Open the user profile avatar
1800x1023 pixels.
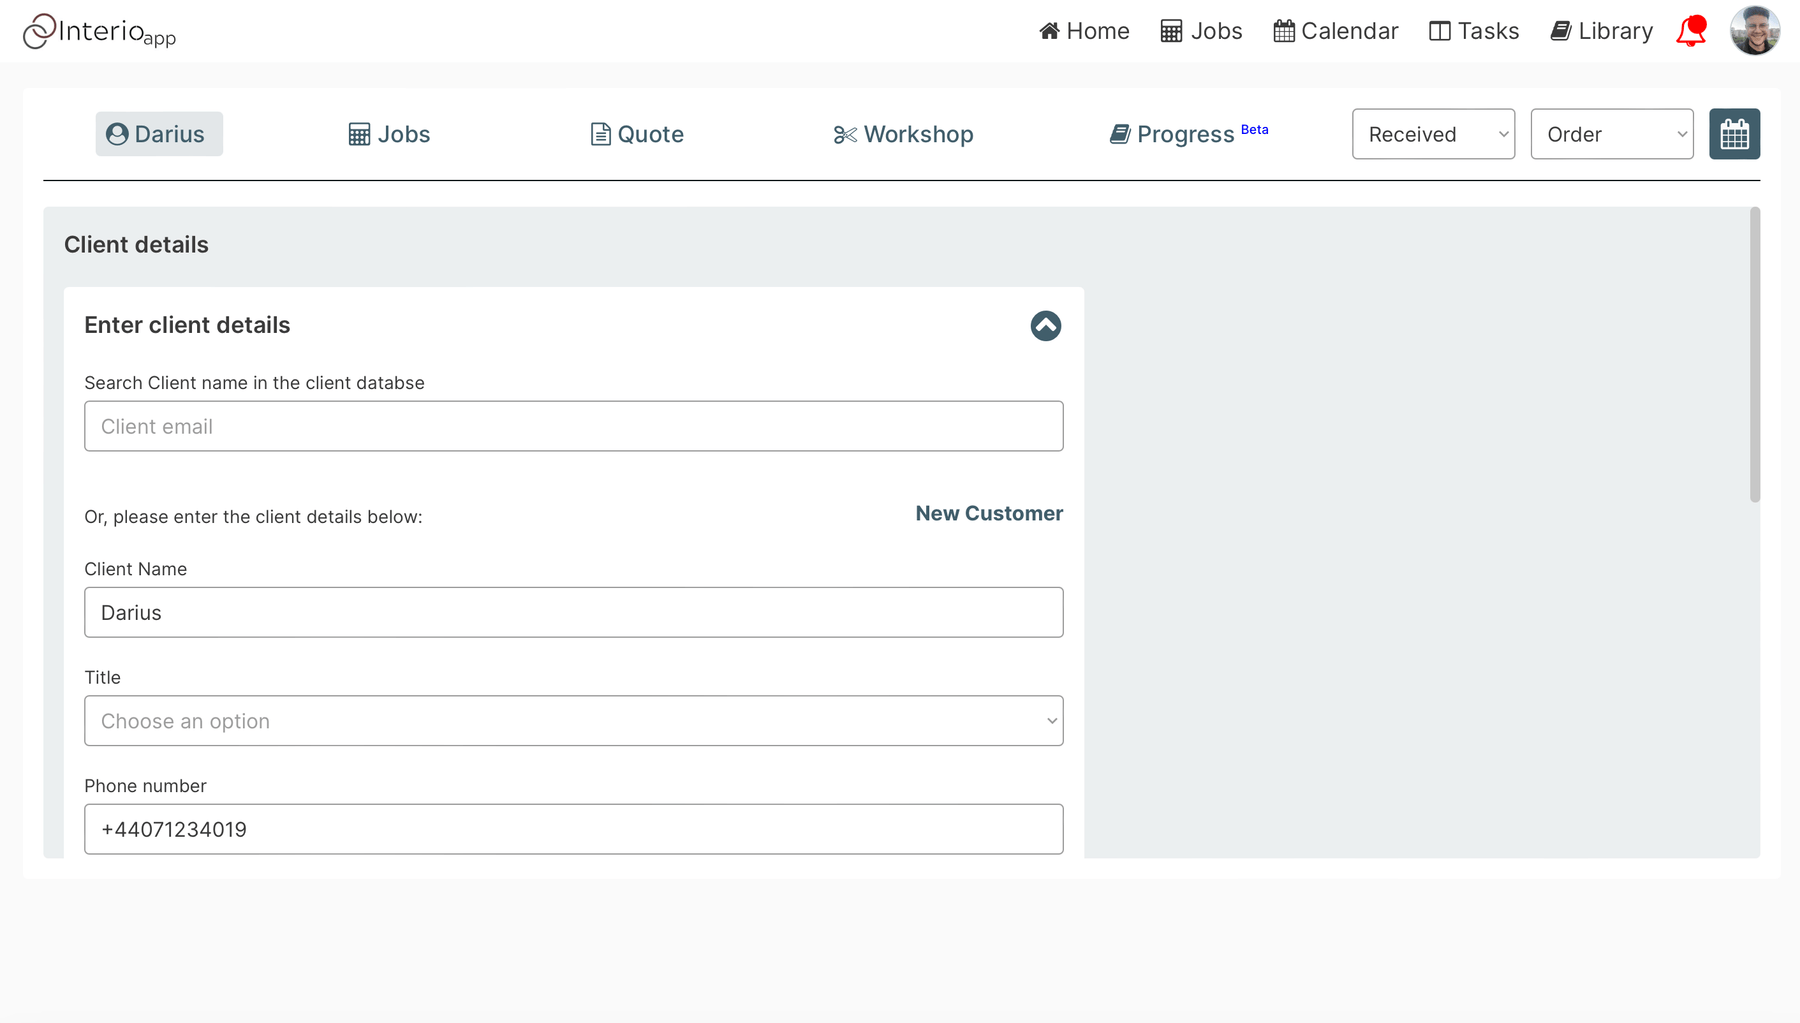click(1755, 31)
